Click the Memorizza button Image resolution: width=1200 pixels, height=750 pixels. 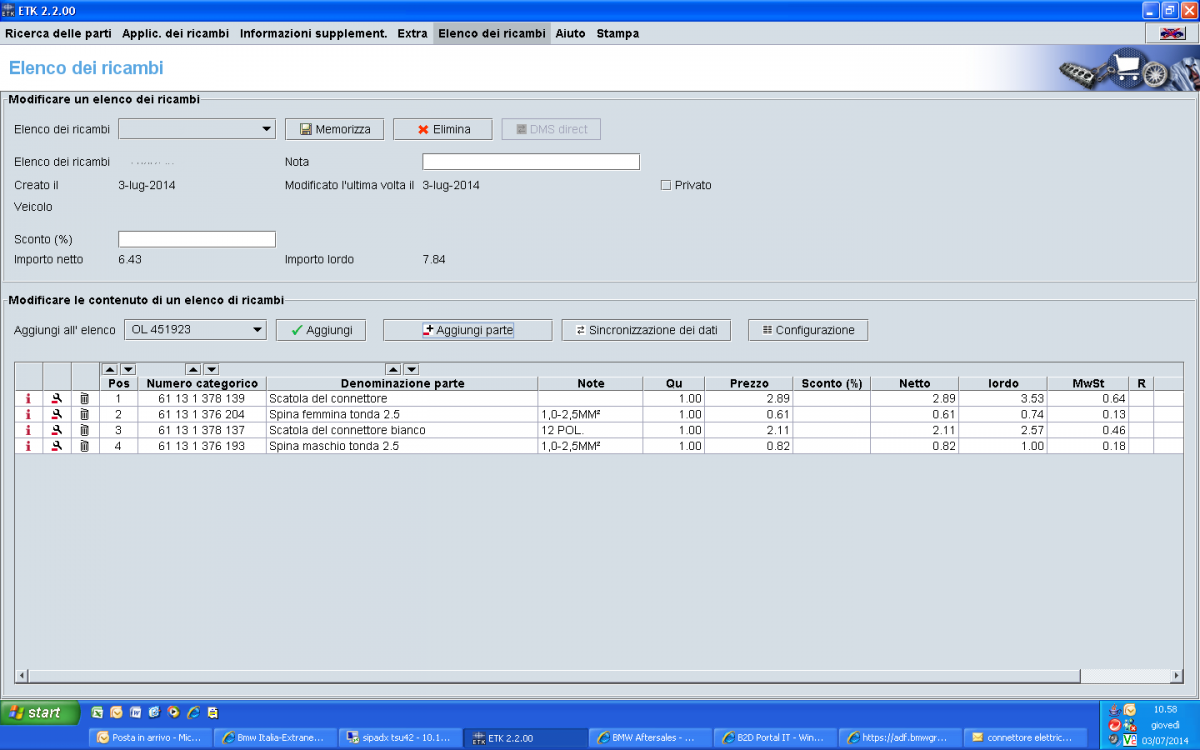tap(335, 129)
